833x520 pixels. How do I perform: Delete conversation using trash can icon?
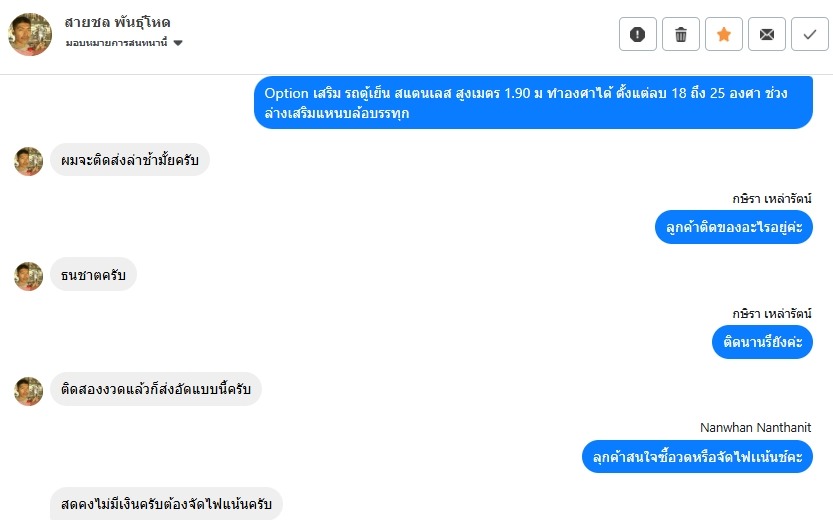coord(681,34)
